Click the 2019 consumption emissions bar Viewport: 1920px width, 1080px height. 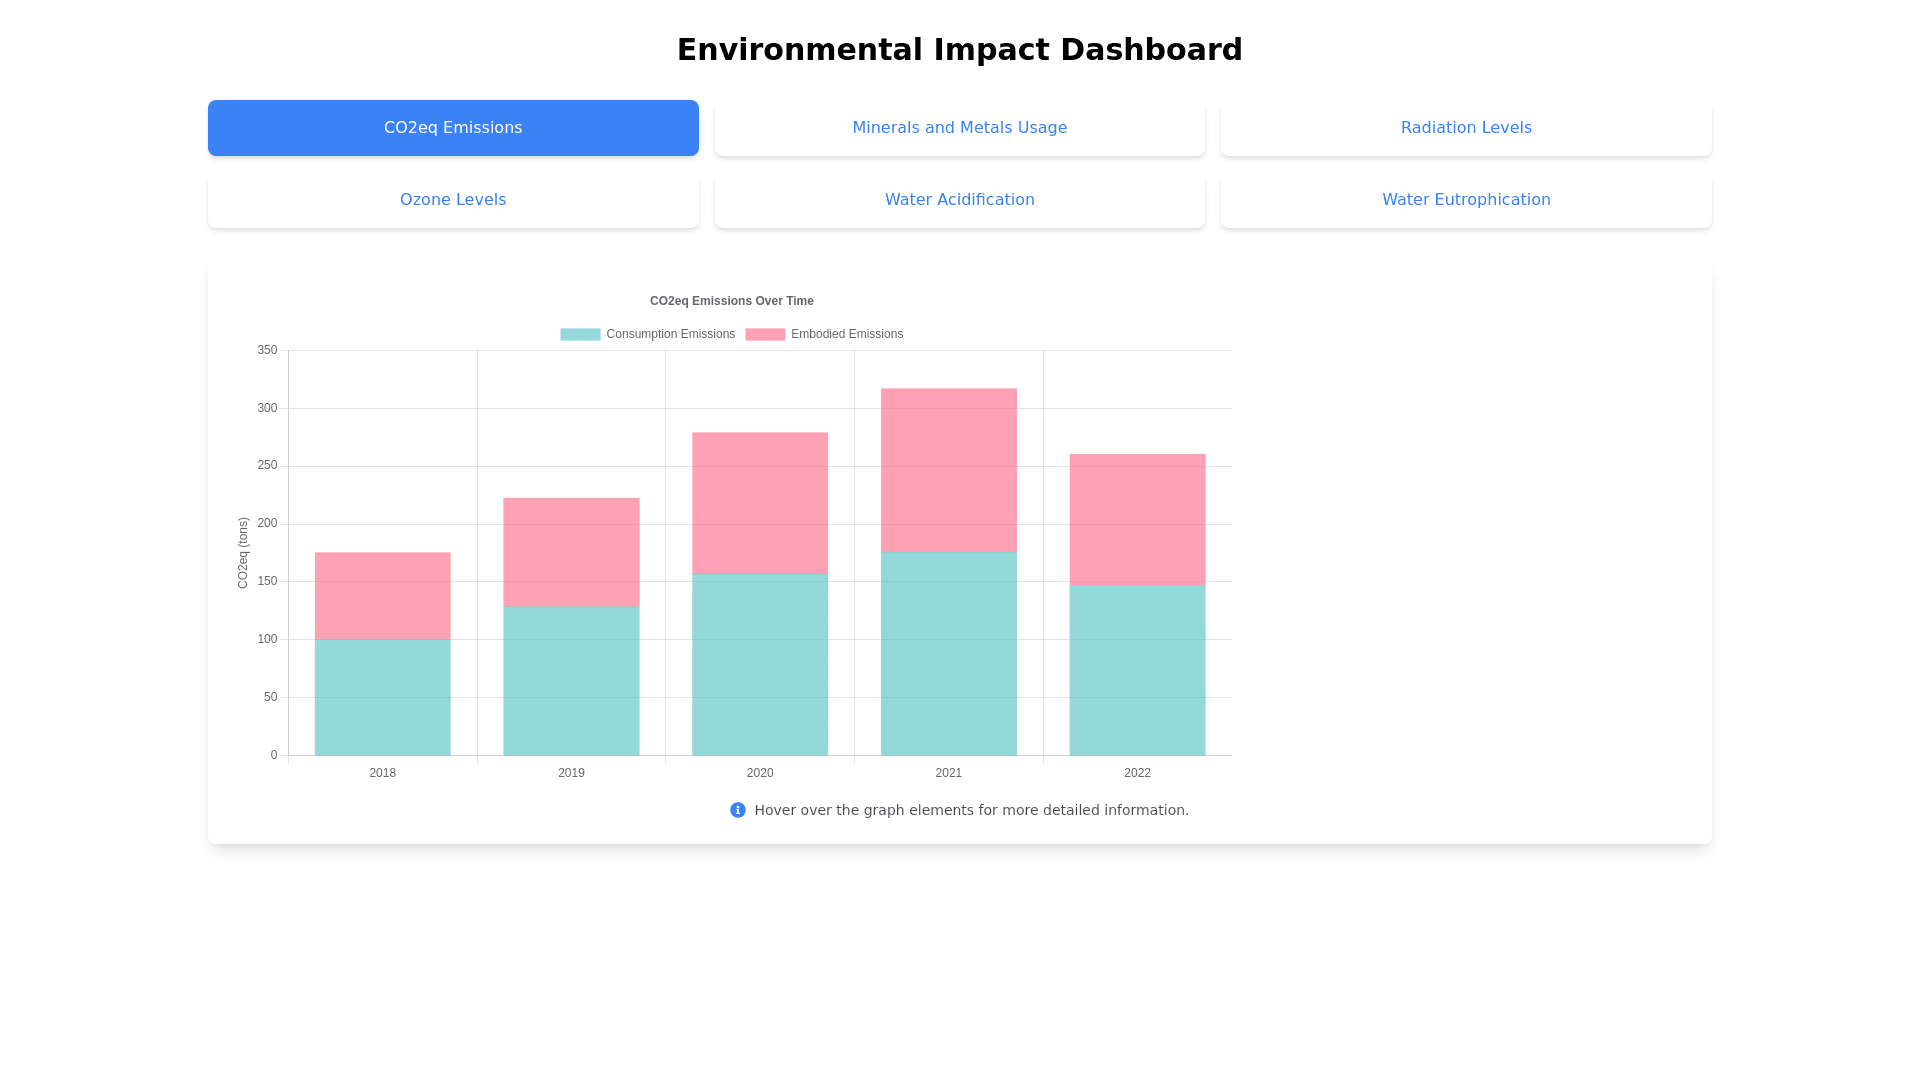(571, 680)
